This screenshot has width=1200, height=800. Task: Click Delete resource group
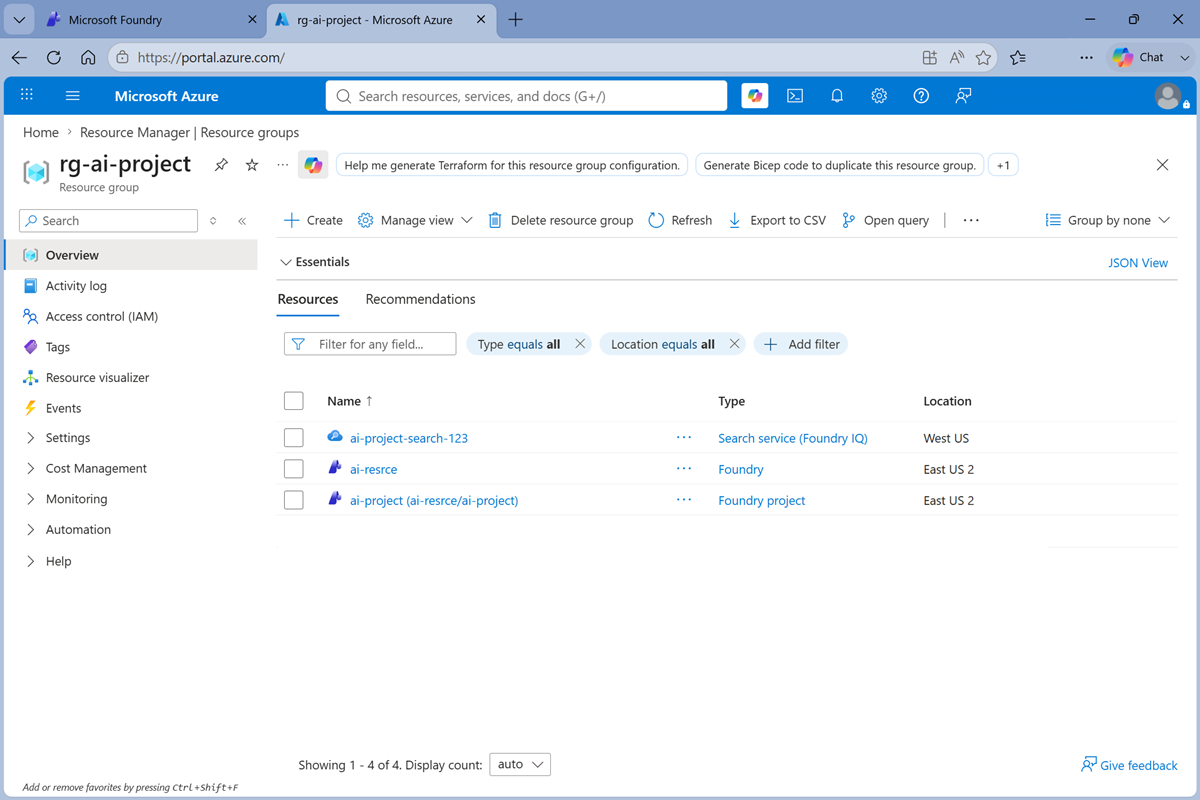(x=560, y=220)
